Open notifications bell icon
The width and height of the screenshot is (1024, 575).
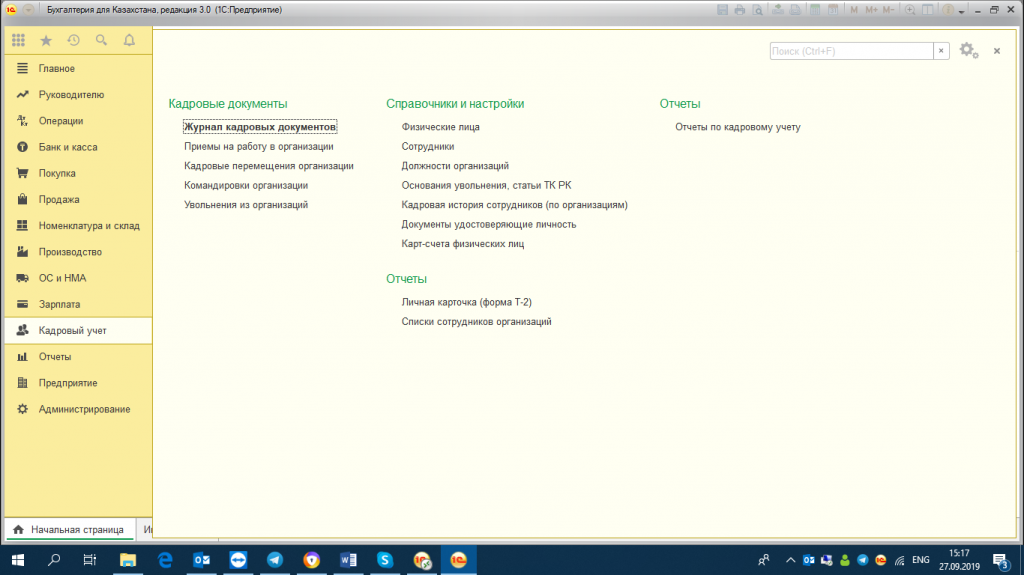(129, 41)
